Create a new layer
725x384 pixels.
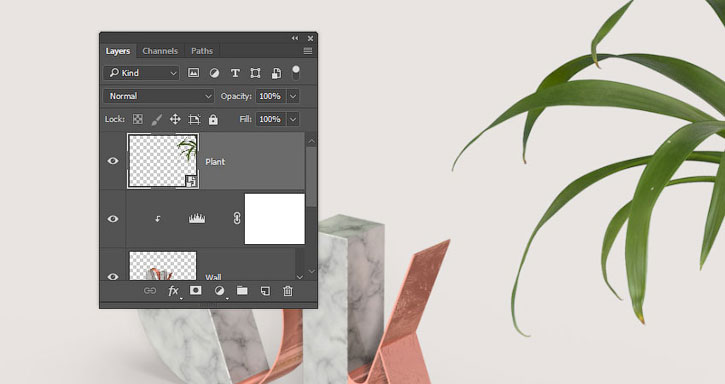coord(265,291)
